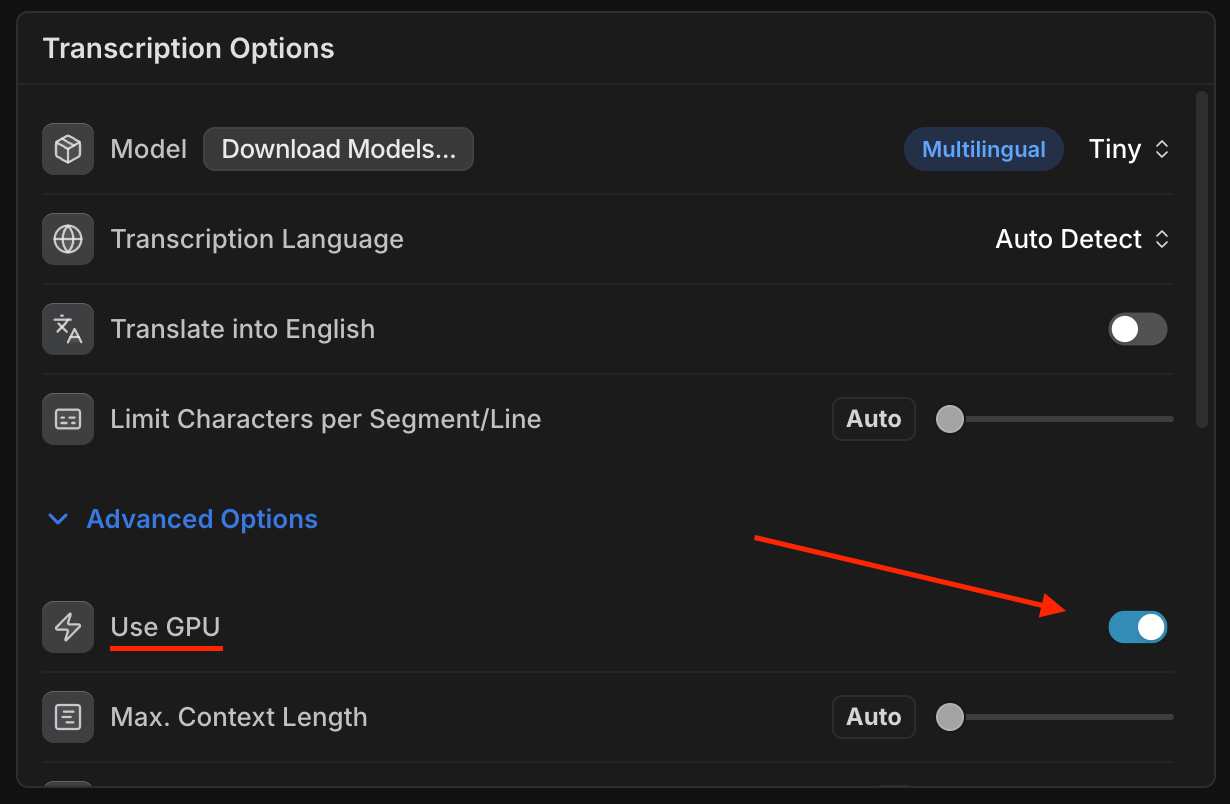The image size is (1230, 804).
Task: Click the Download Models... button
Action: [338, 149]
